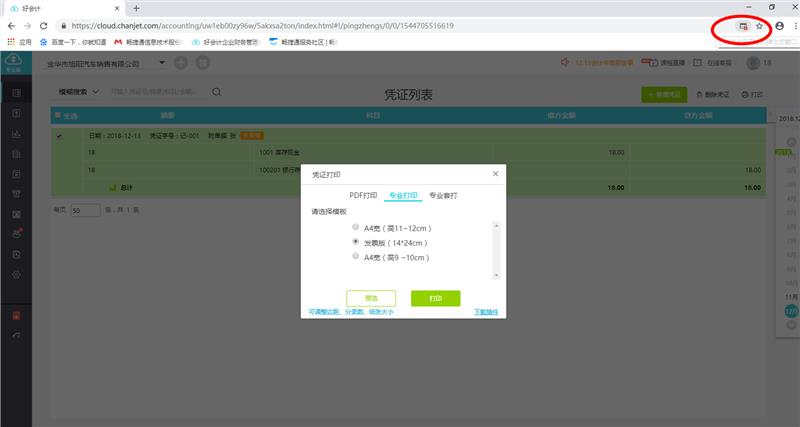Click the 预览 preview button

coord(371,298)
